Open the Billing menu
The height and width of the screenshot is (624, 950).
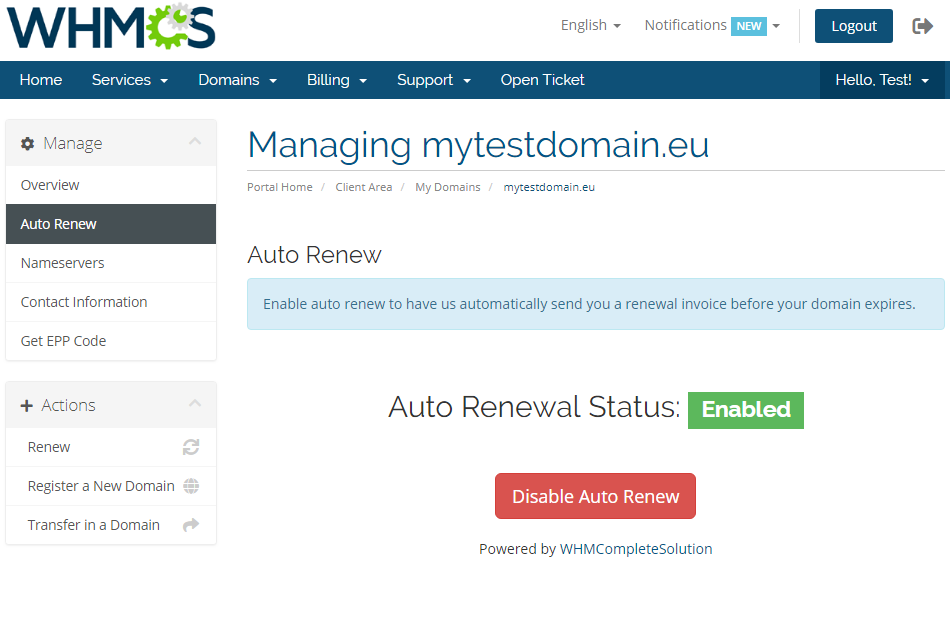(x=337, y=80)
